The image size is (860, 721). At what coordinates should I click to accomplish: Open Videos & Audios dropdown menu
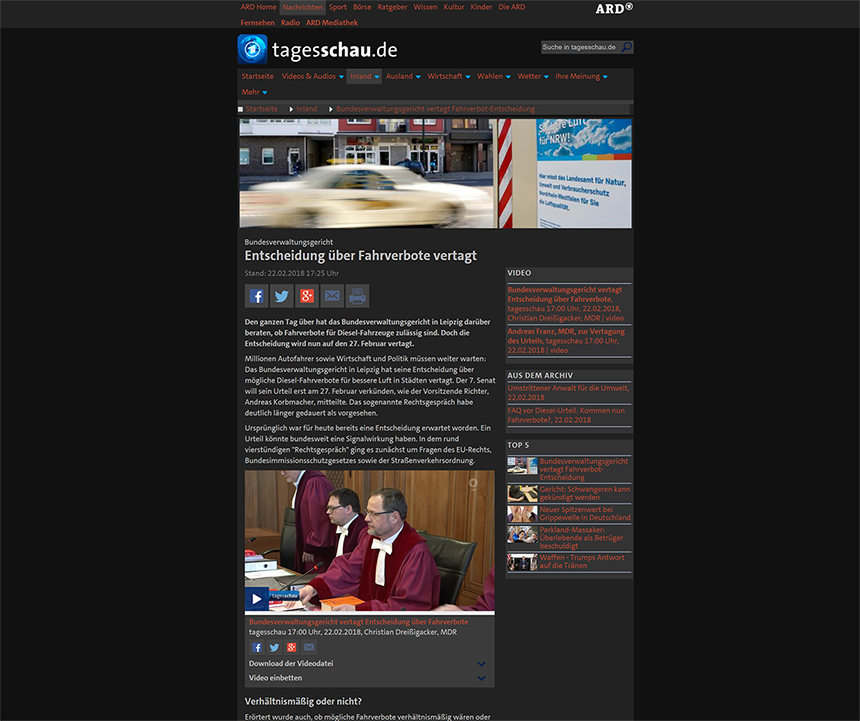point(313,76)
